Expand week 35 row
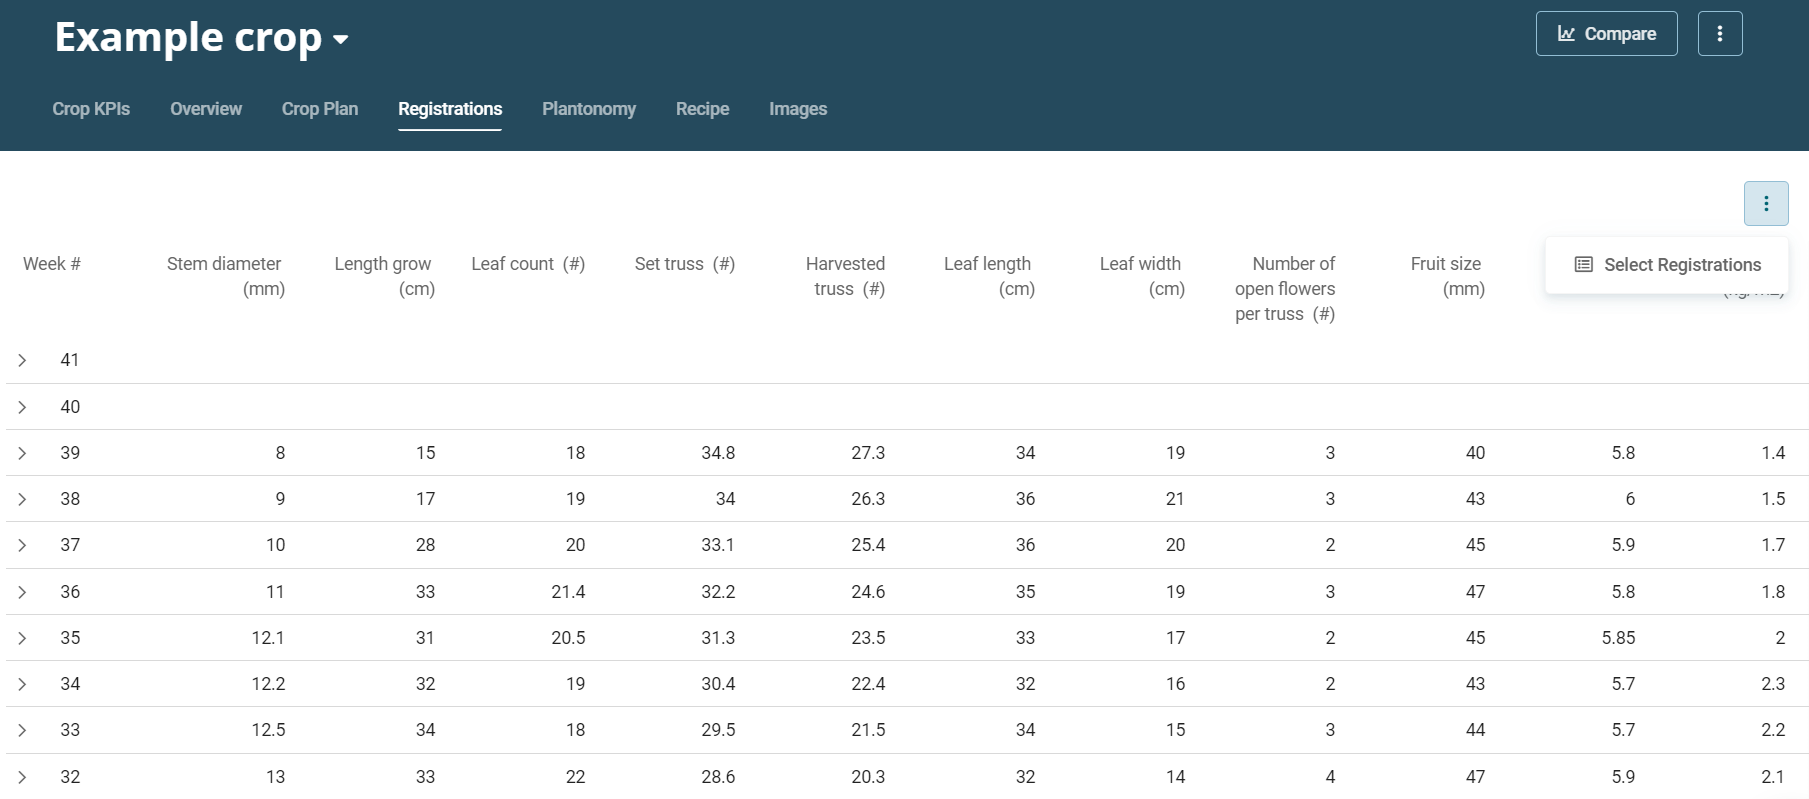Screen dimensions: 1809x799 coord(22,638)
